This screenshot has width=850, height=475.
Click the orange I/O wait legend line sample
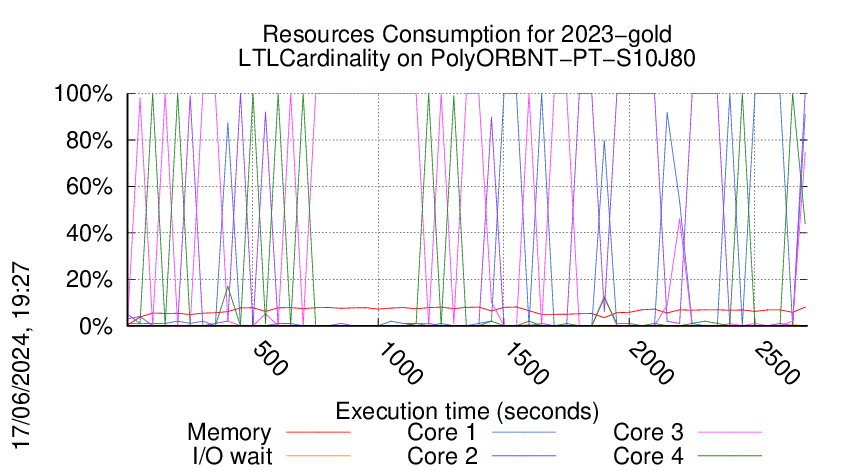tap(318, 456)
